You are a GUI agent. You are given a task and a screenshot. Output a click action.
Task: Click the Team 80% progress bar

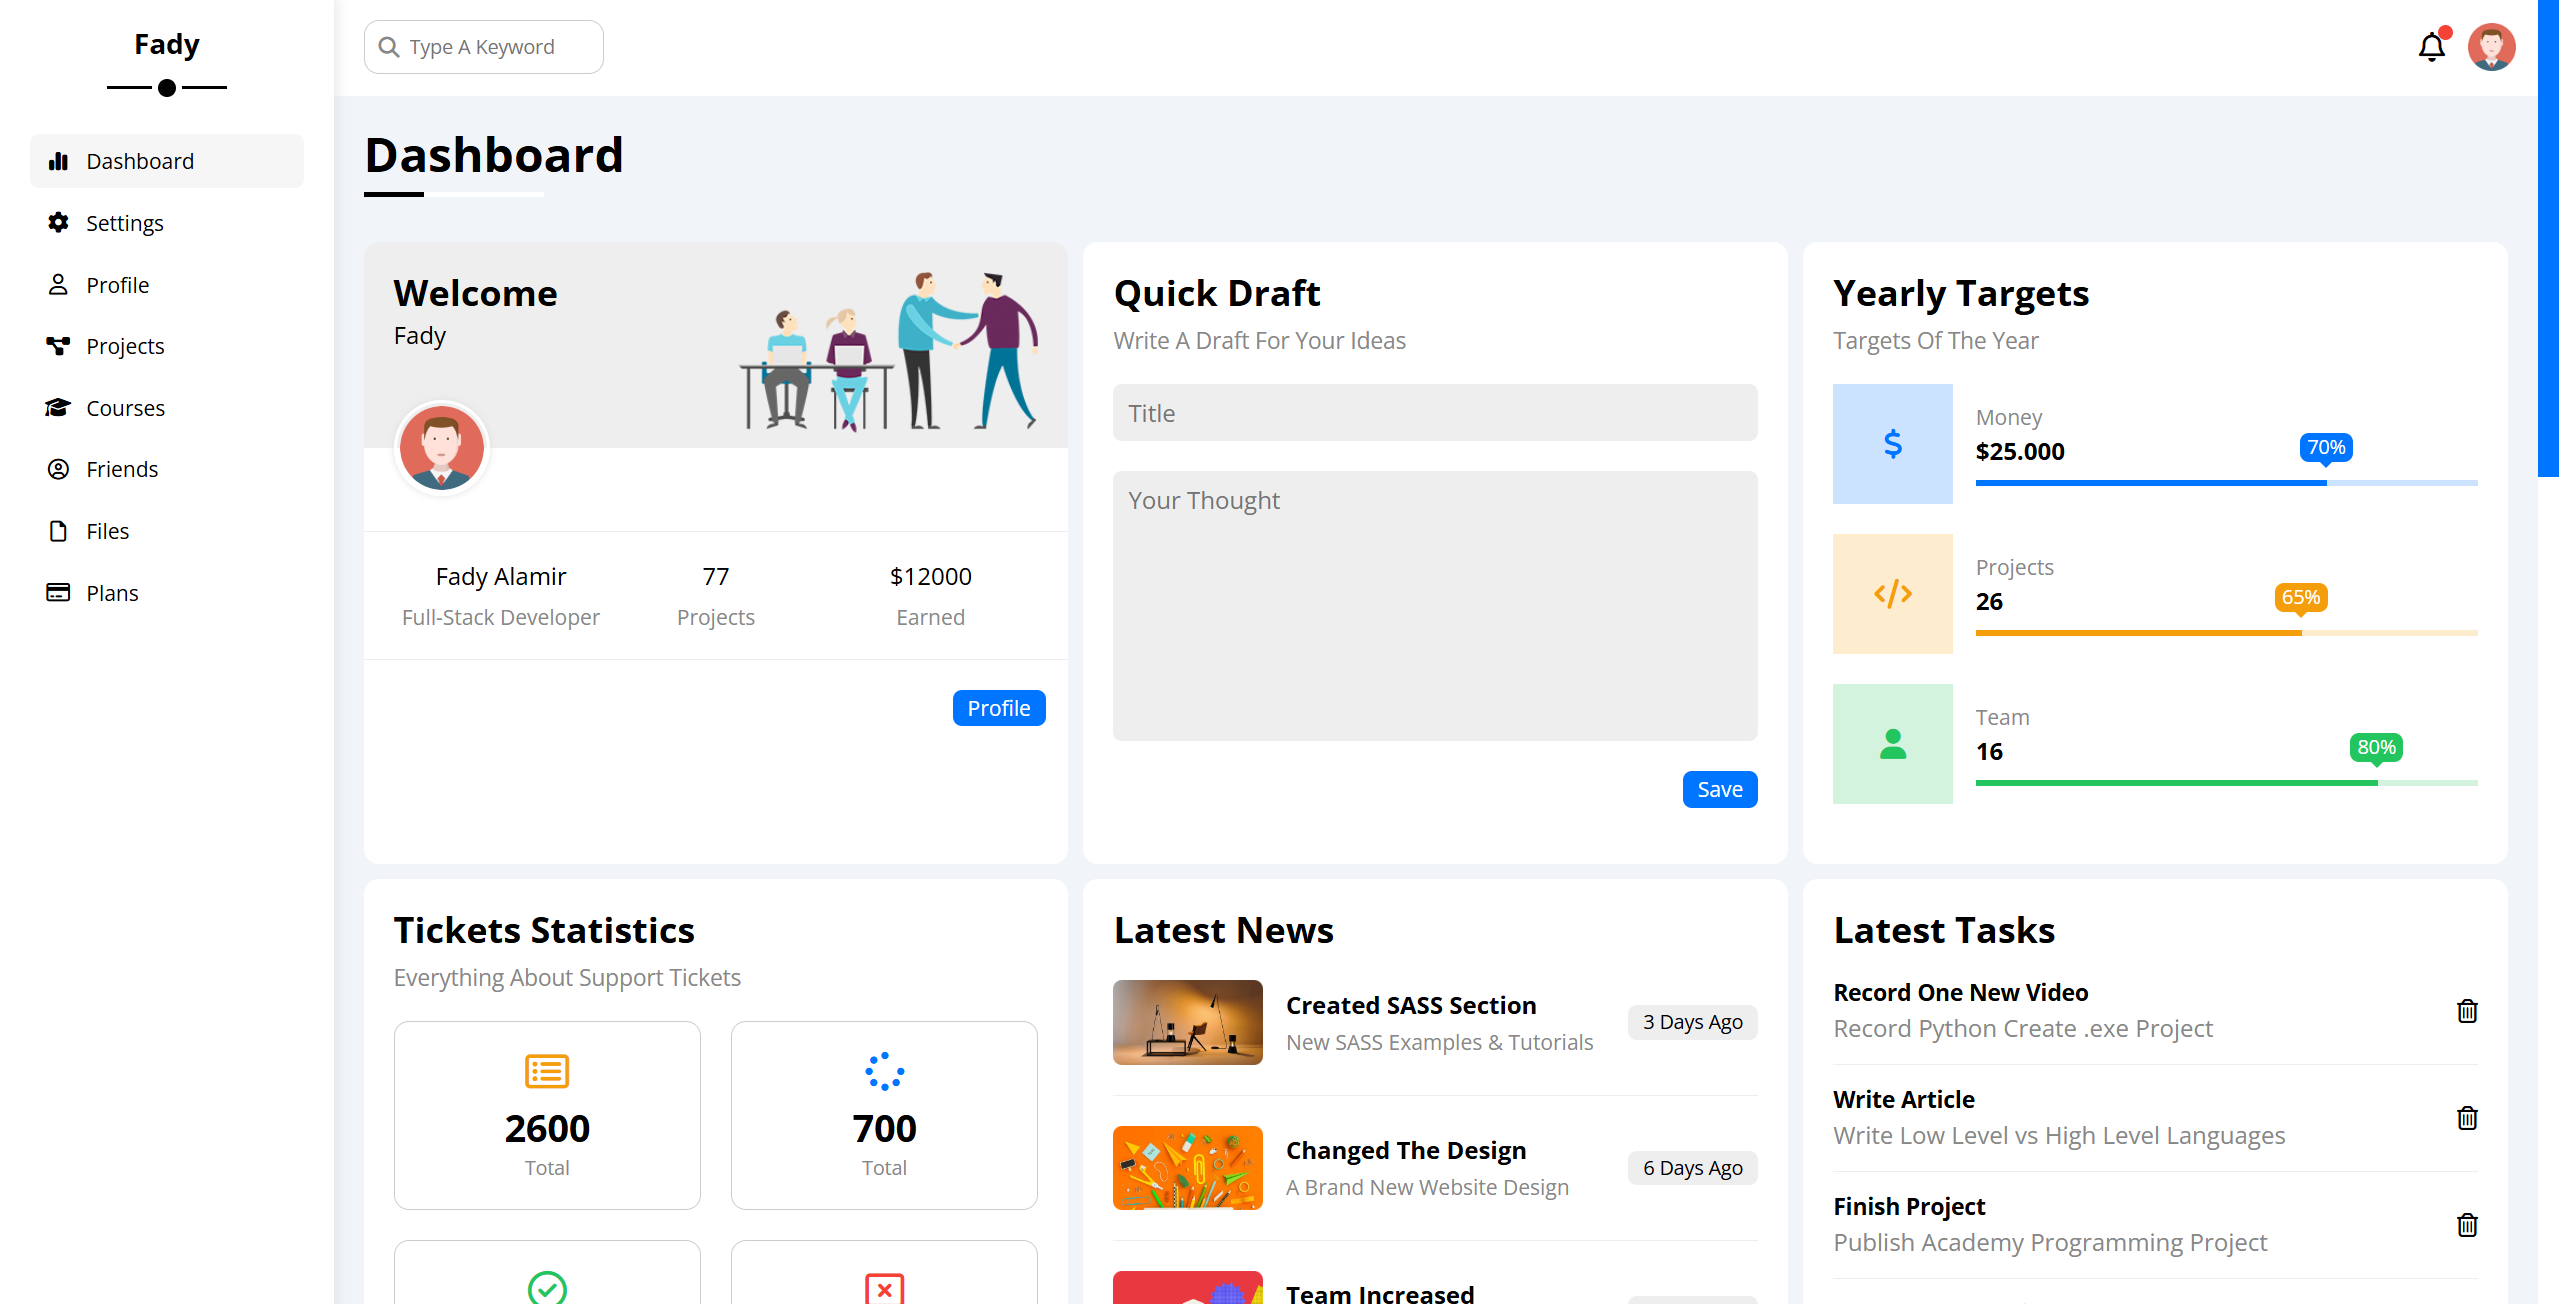click(2226, 783)
